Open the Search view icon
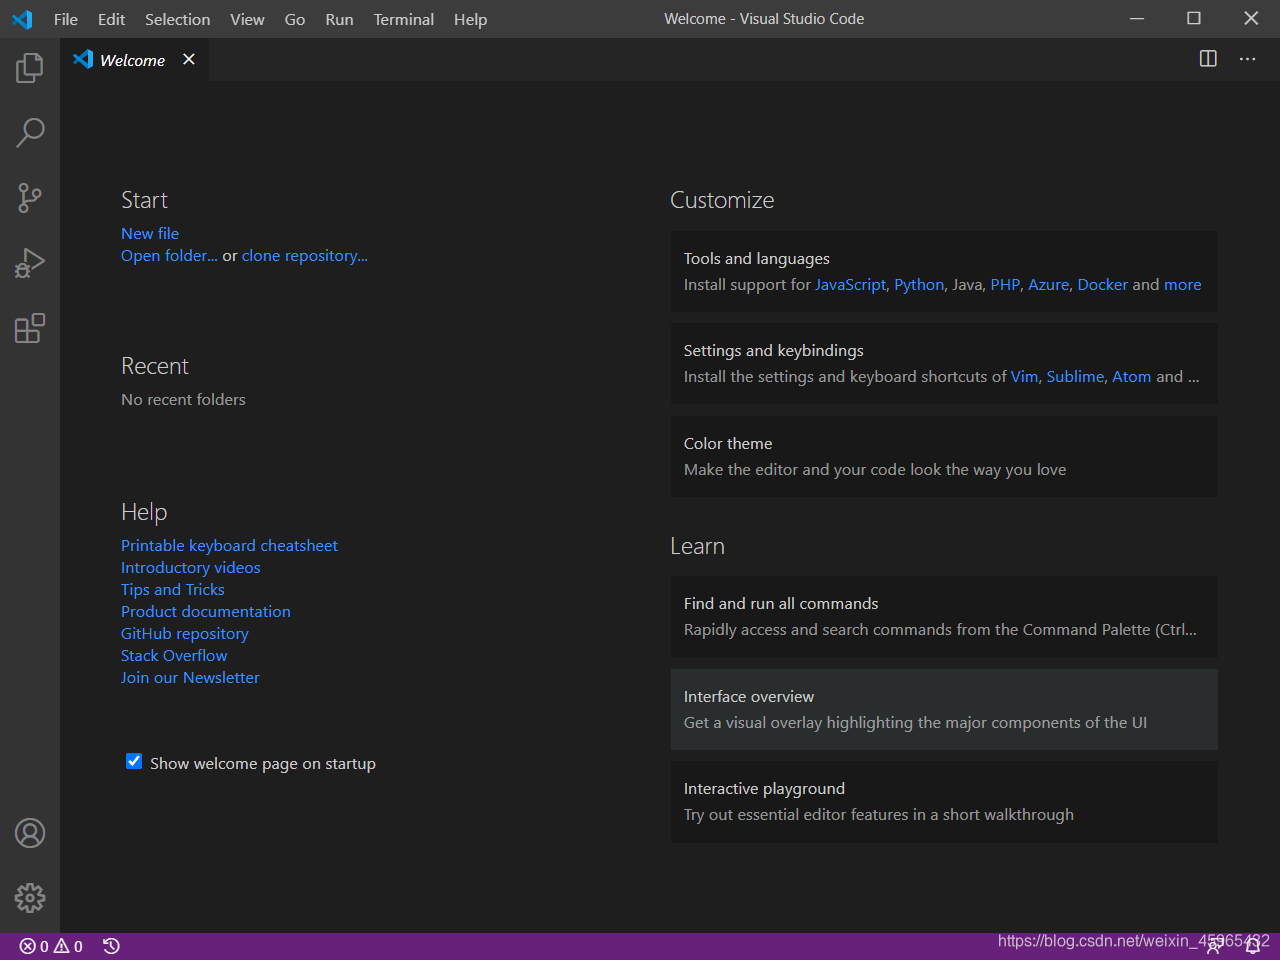 30,132
